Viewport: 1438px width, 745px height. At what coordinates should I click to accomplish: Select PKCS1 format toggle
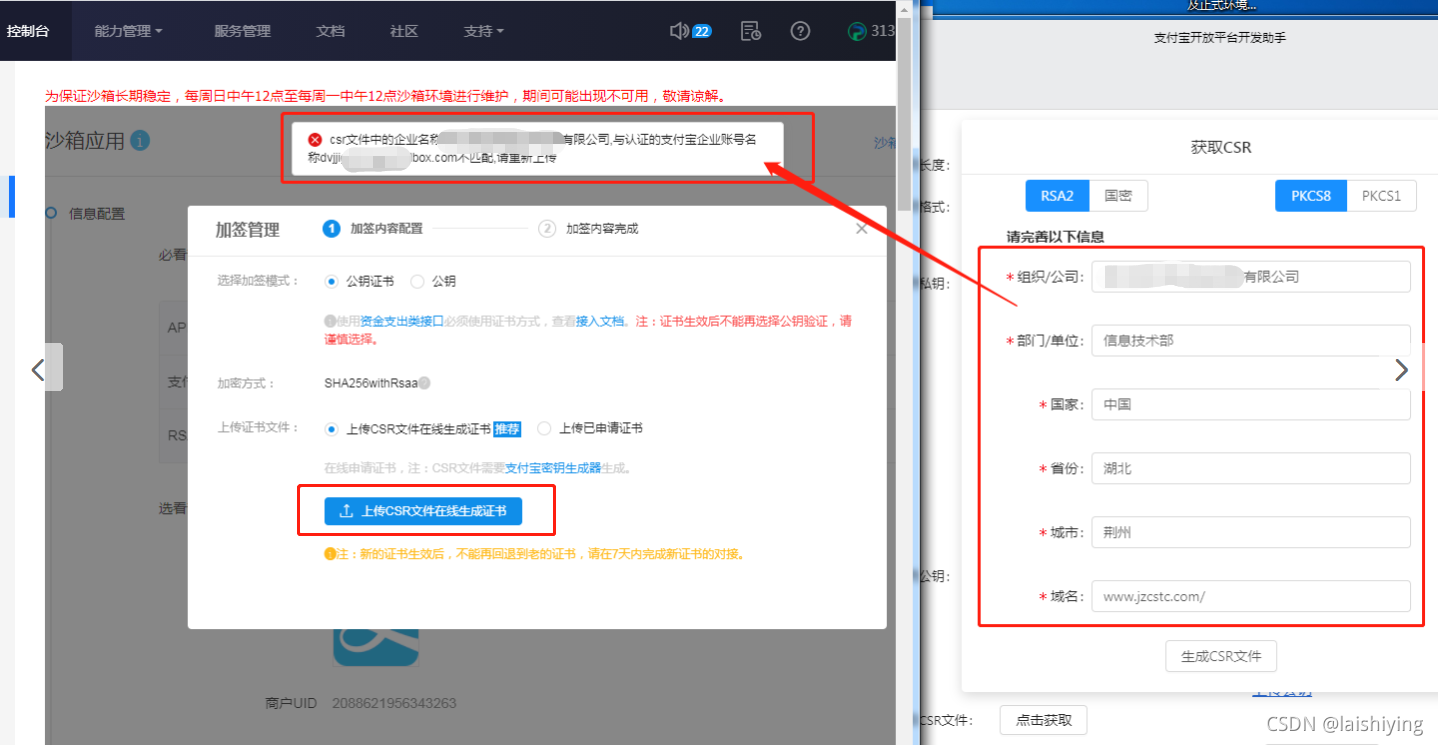(1382, 196)
